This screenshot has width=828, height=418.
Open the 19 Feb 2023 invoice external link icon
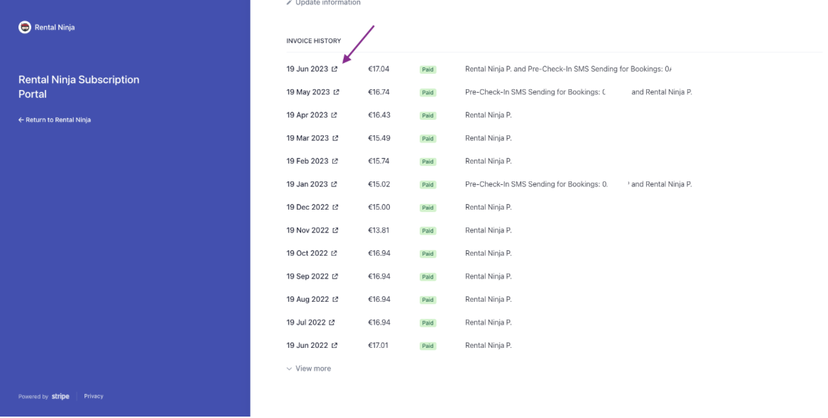(x=334, y=161)
